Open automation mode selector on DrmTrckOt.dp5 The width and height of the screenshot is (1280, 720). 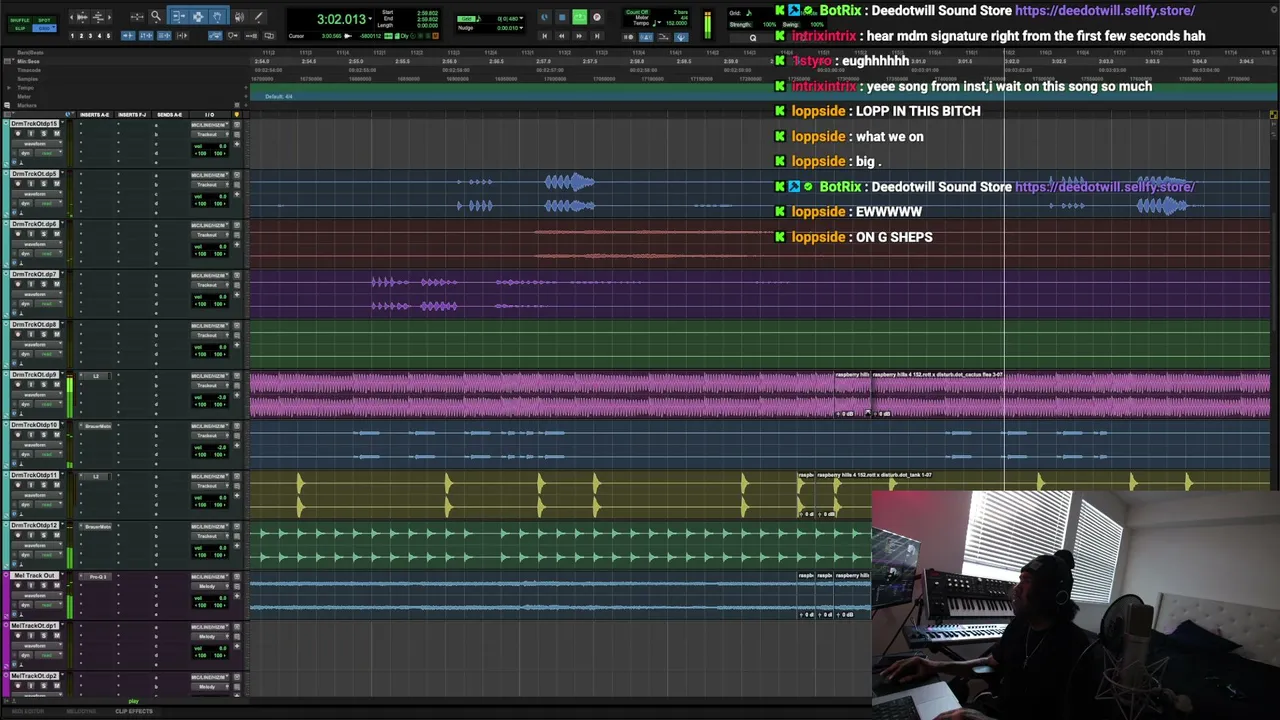pyautogui.click(x=49, y=203)
